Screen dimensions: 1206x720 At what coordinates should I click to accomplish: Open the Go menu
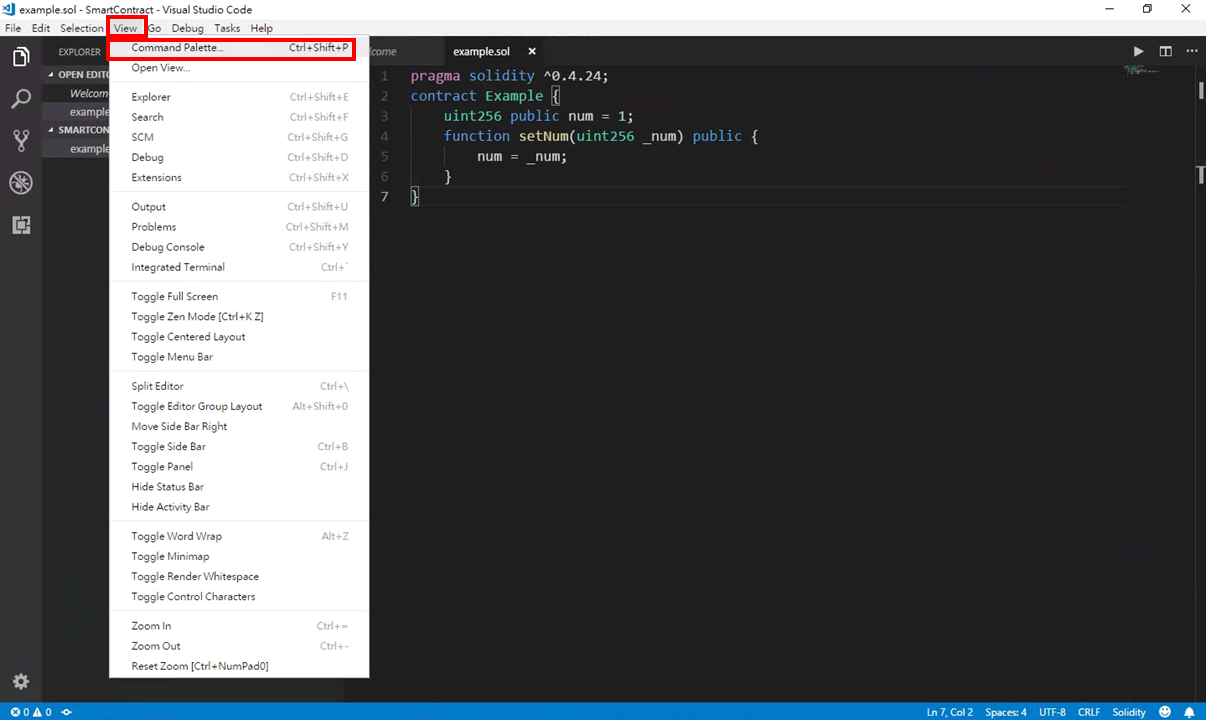[x=155, y=28]
